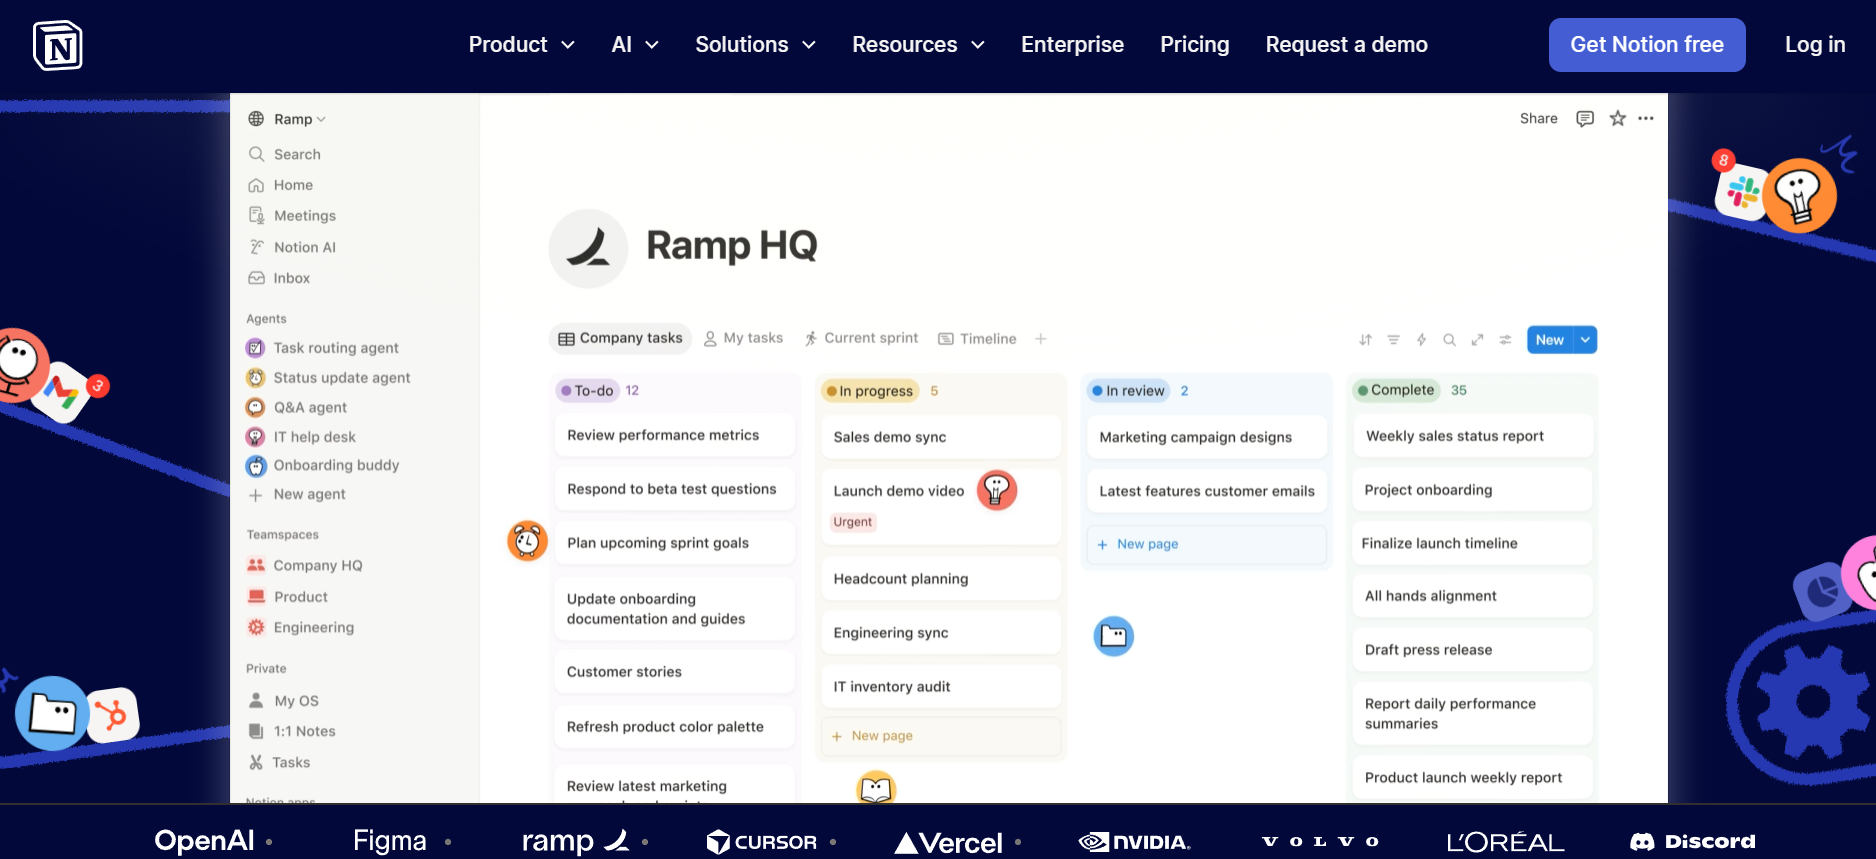Click the Onboarding buddy agent icon
This screenshot has height=859, width=1876.
[256, 466]
